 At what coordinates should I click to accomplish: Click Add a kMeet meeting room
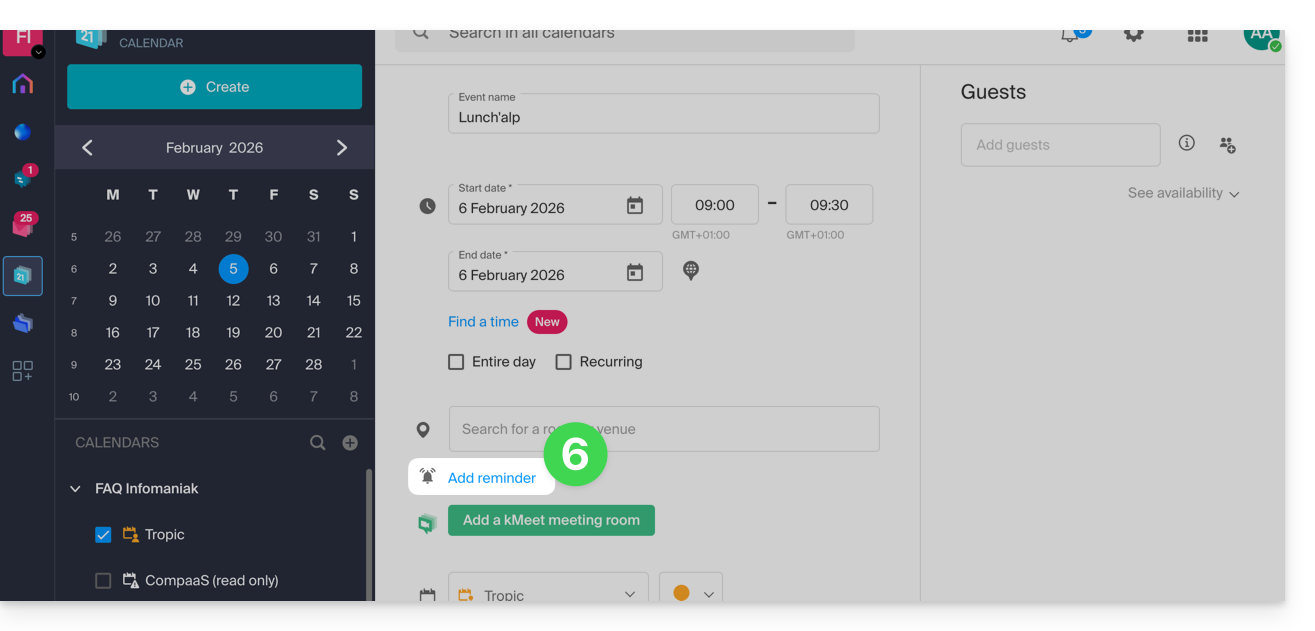click(x=551, y=520)
